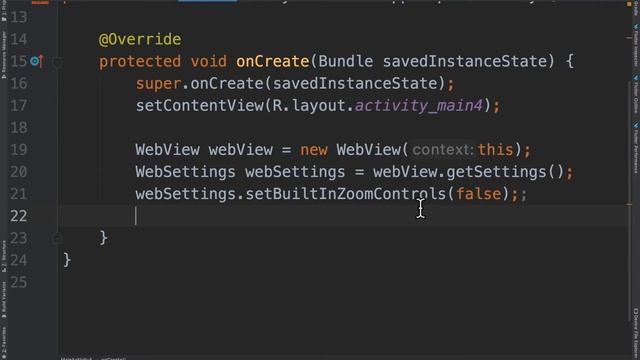Screen dimensions: 640x360
Task: Click the context parameter hint on line 19
Action: click(x=443, y=150)
